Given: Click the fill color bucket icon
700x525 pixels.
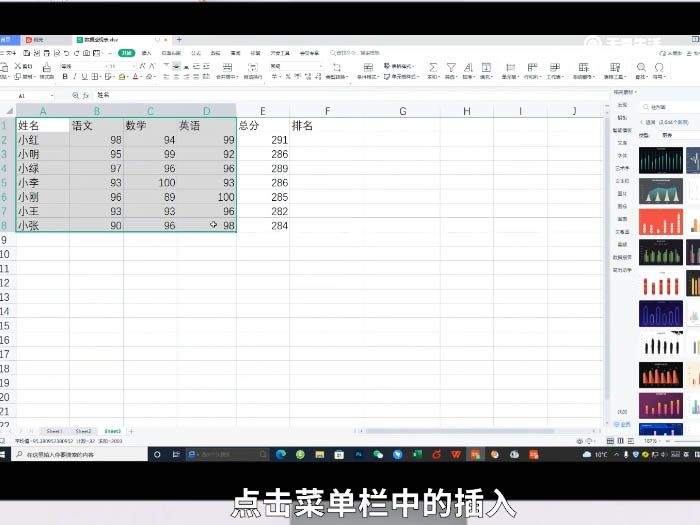Looking at the screenshot, I should [x=121, y=77].
